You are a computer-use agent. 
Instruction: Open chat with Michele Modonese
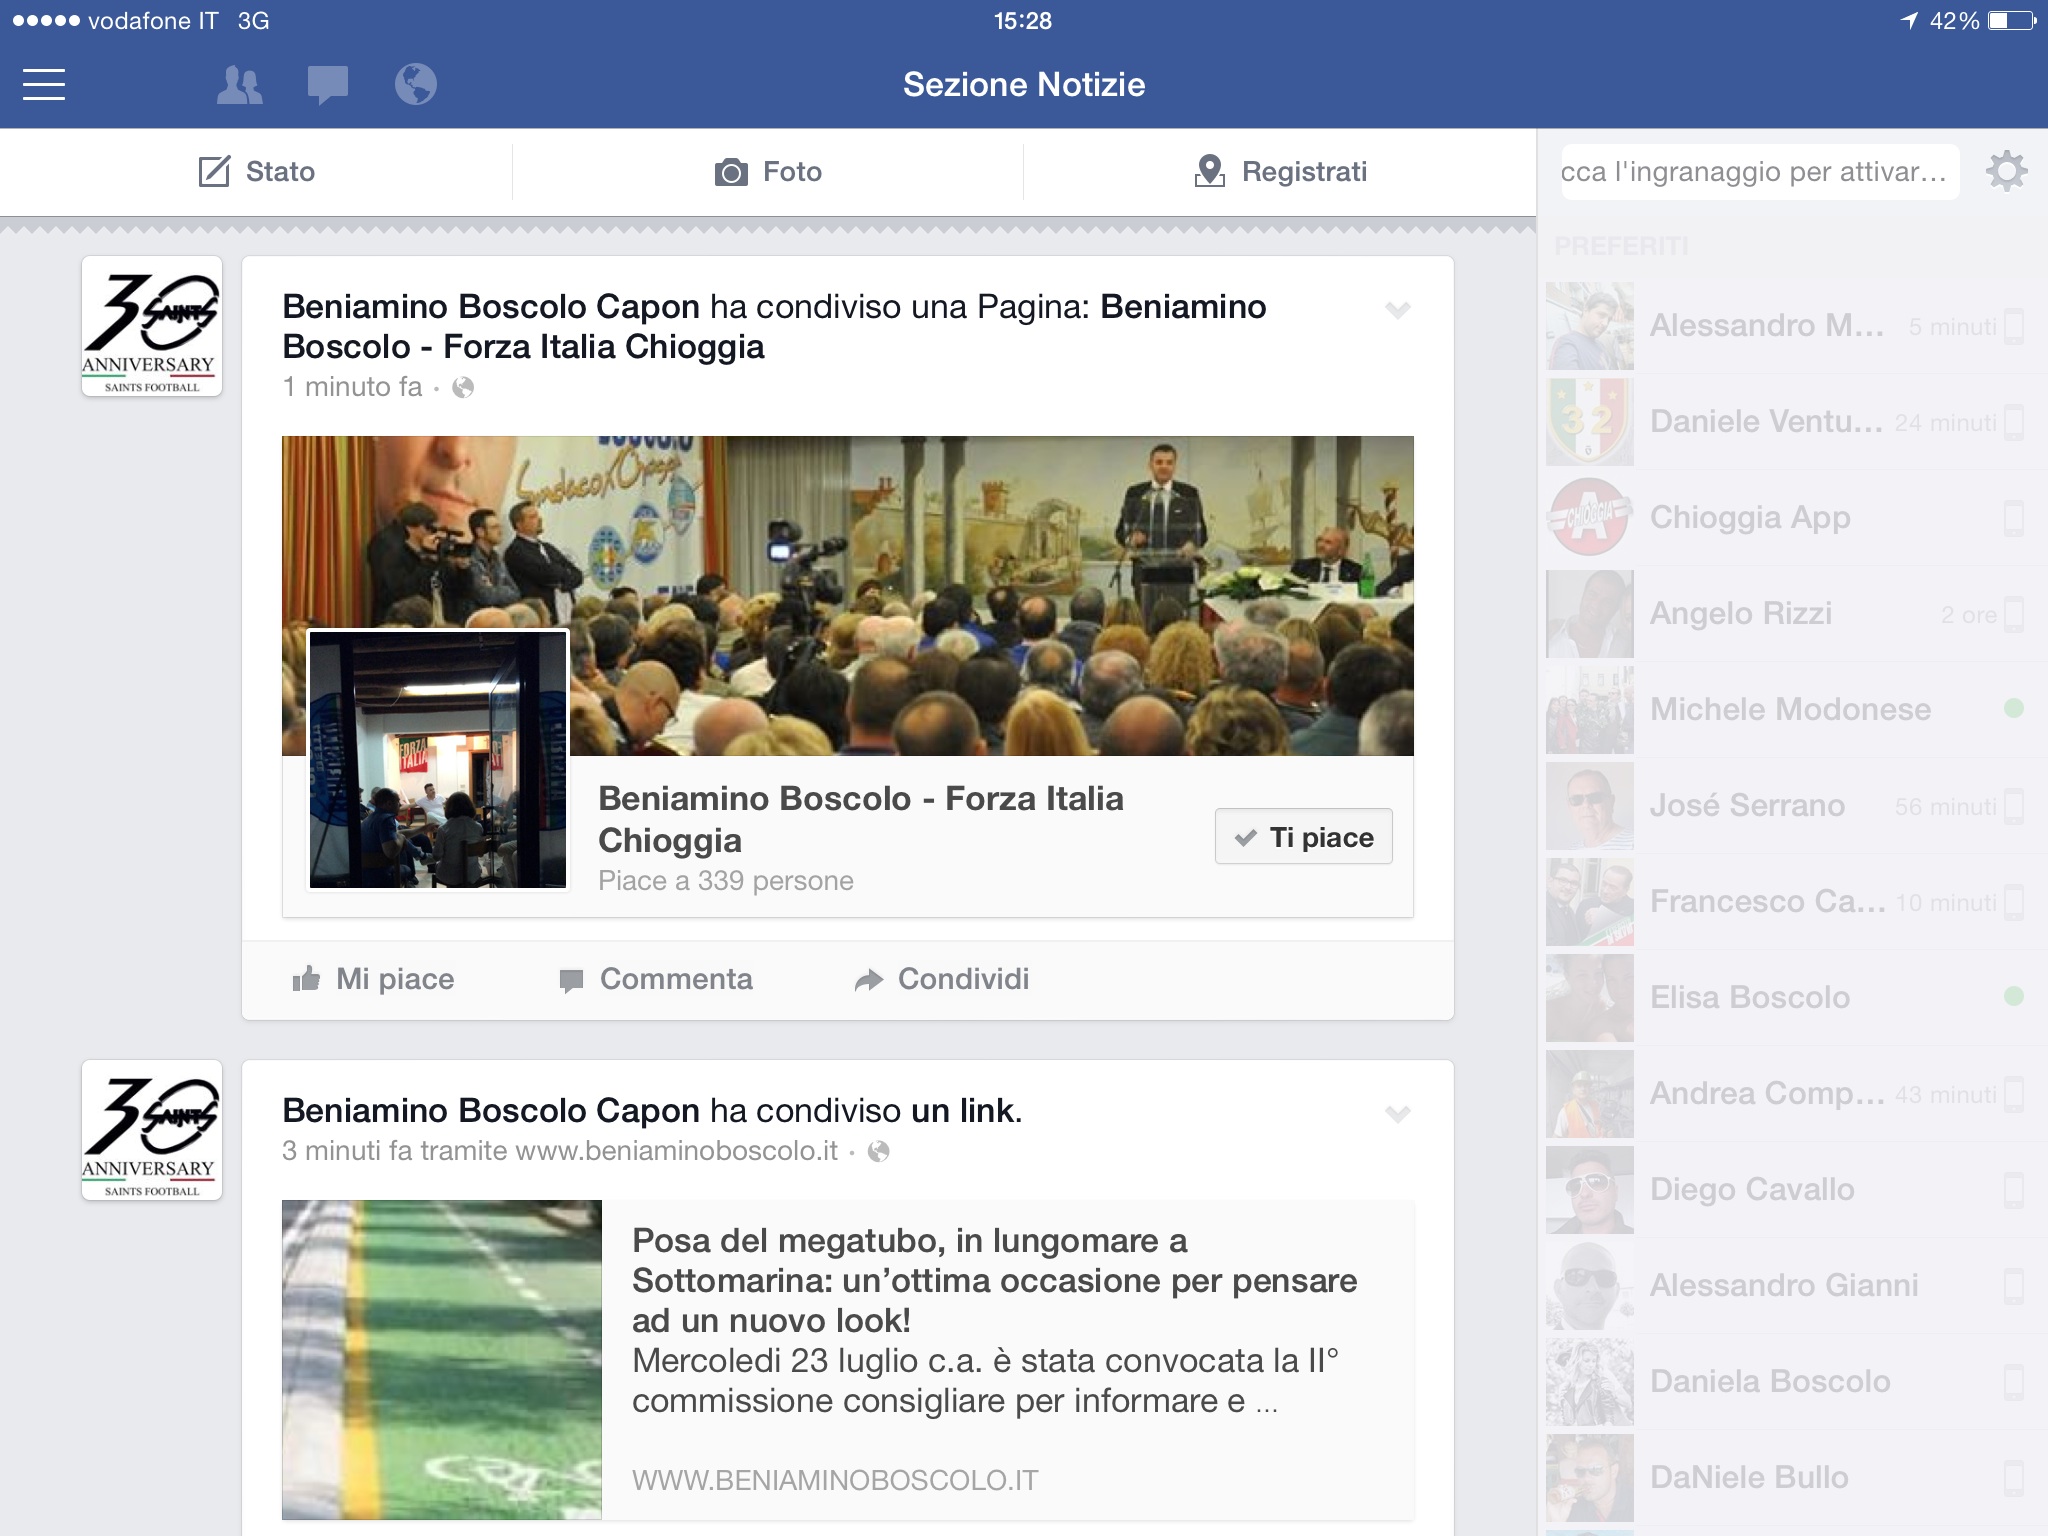point(1792,710)
